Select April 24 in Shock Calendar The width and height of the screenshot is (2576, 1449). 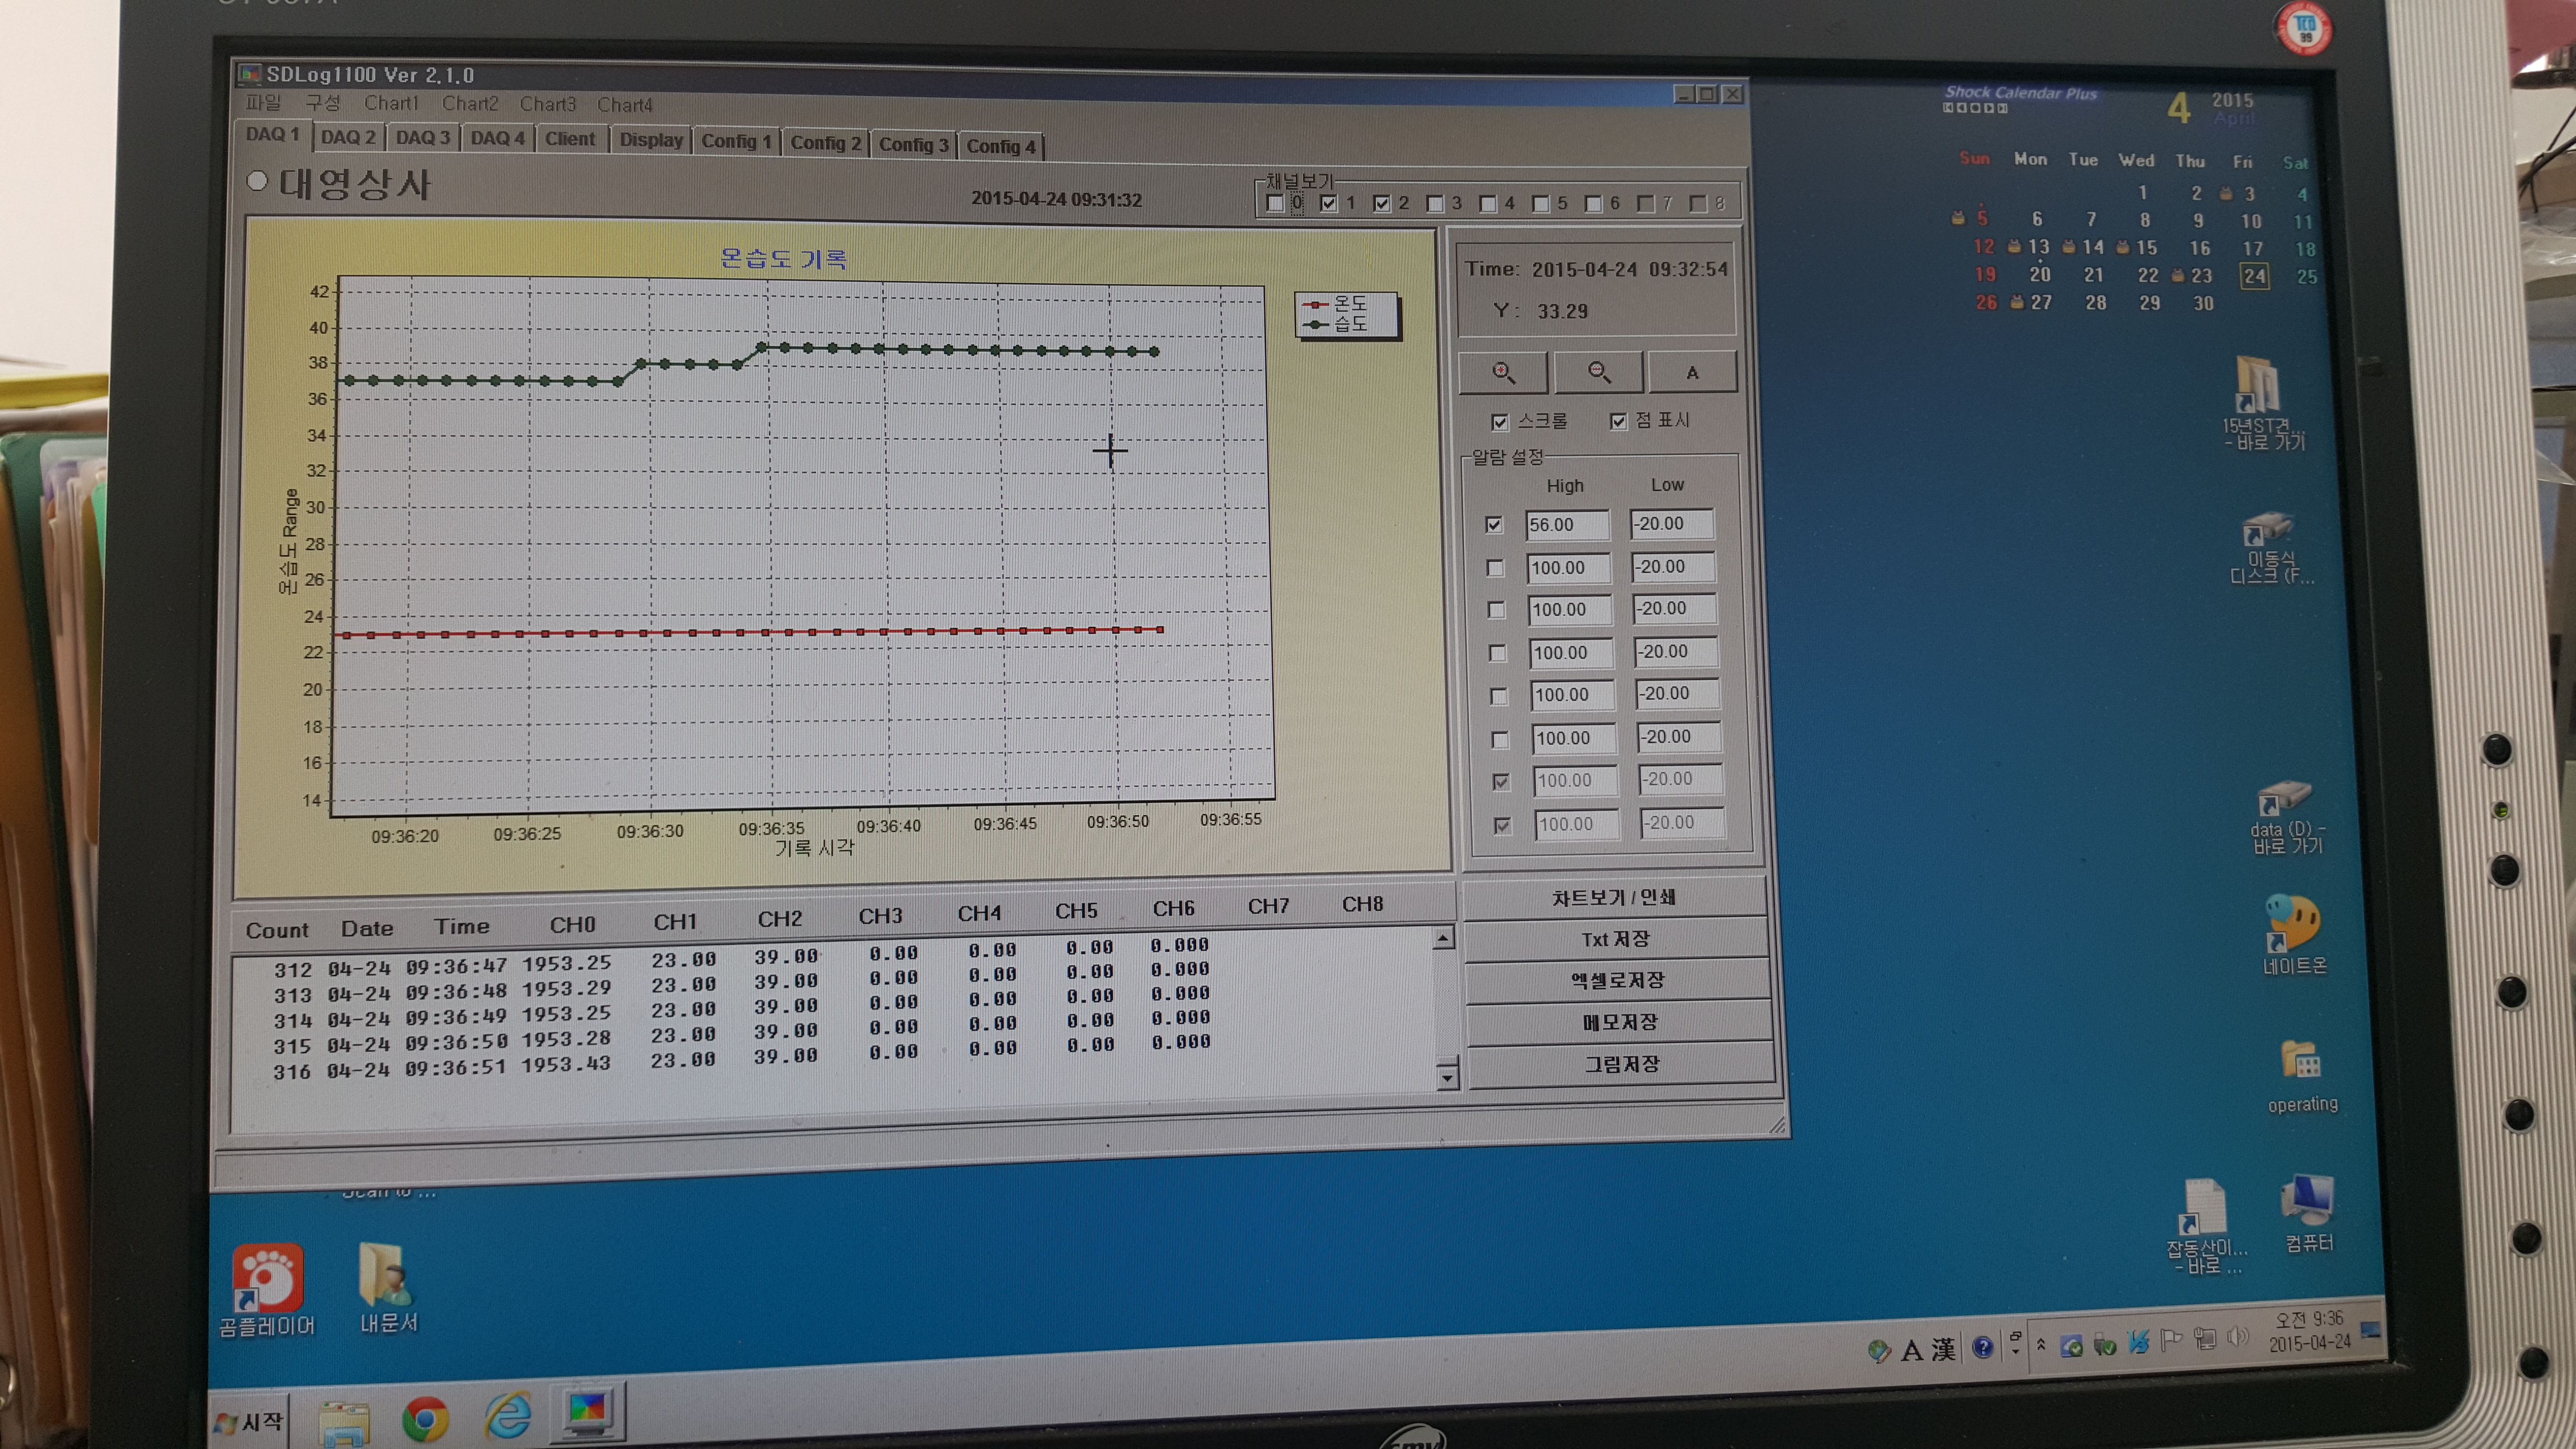coord(2254,276)
